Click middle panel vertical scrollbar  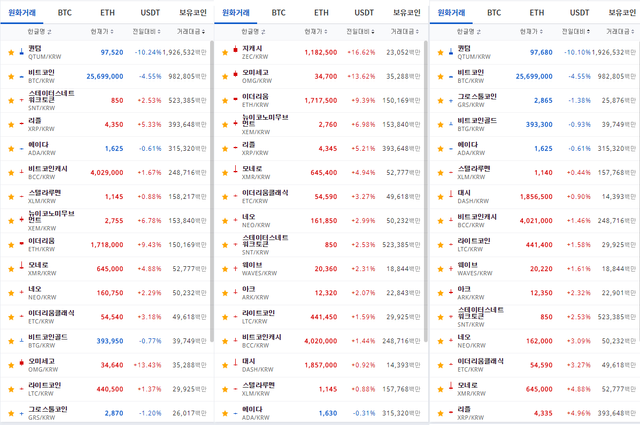[x=426, y=191]
